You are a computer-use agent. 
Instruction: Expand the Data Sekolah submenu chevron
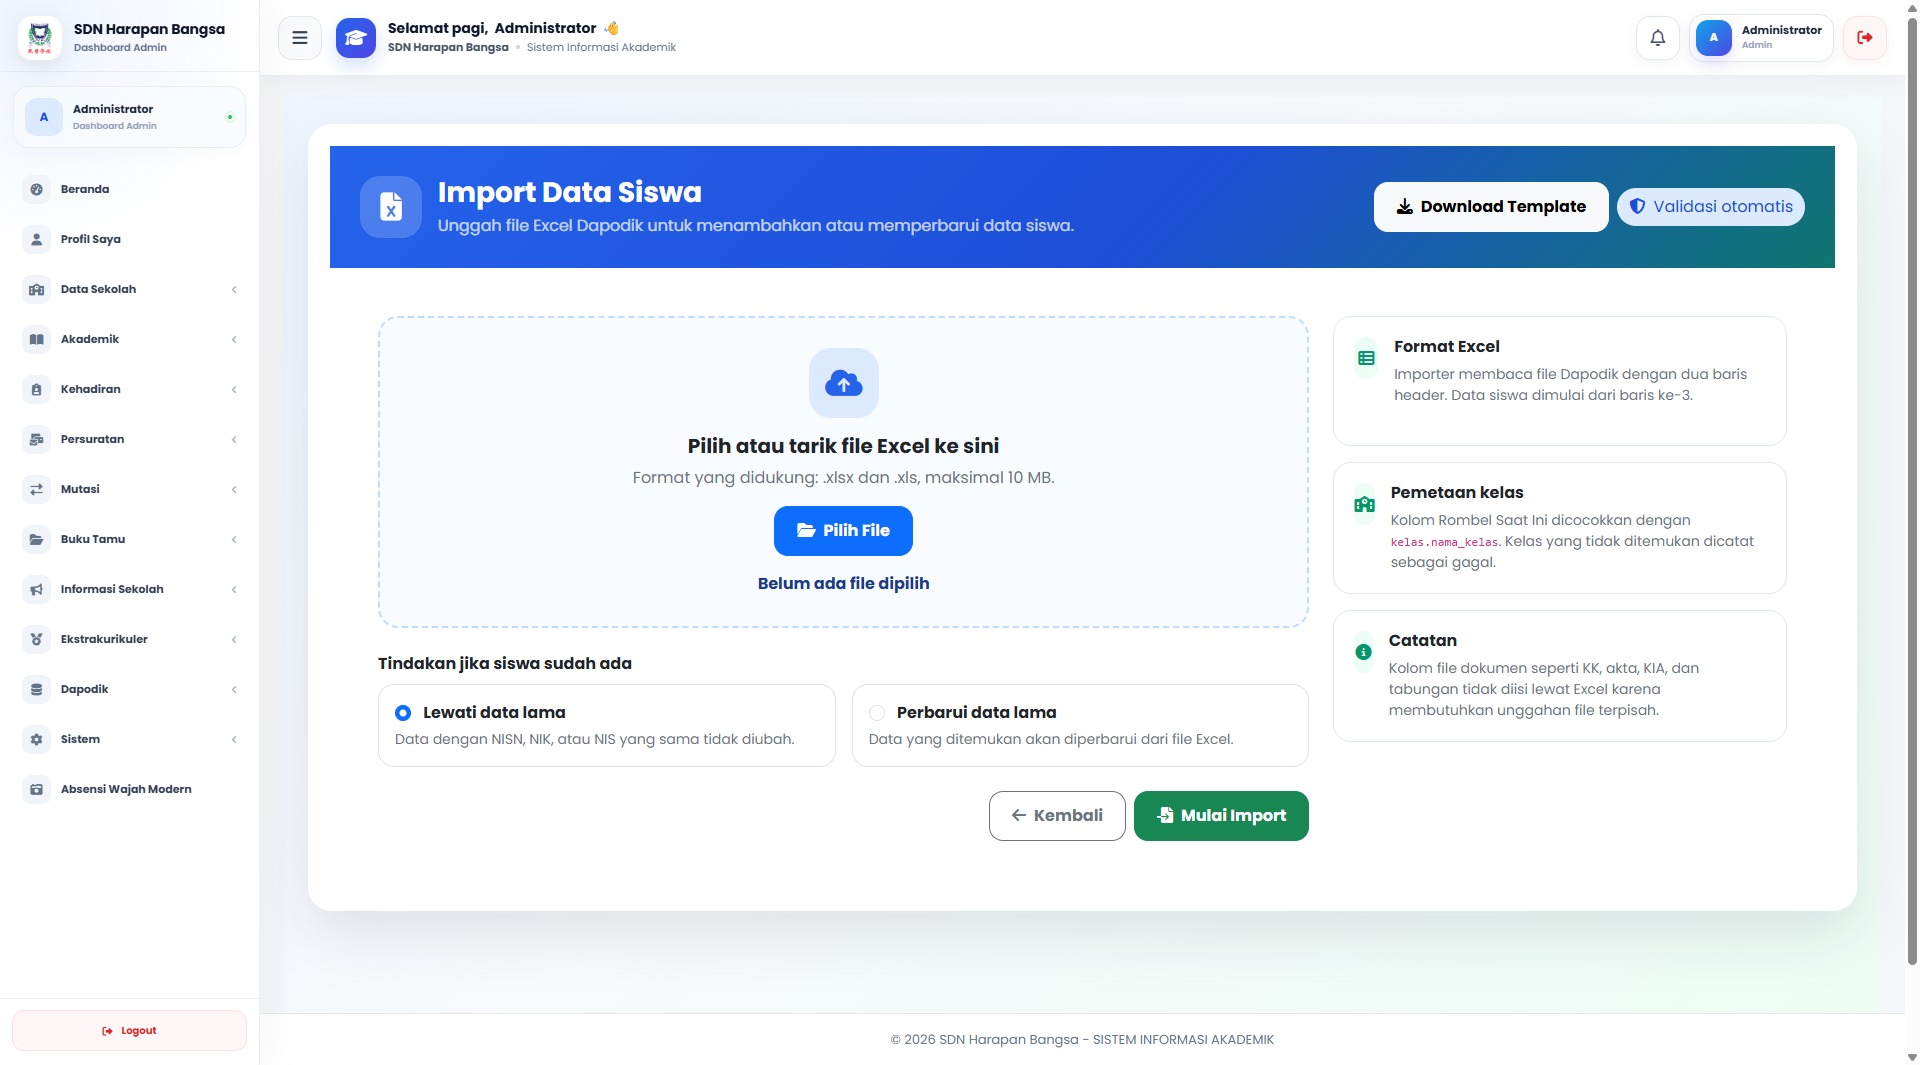[234, 290]
